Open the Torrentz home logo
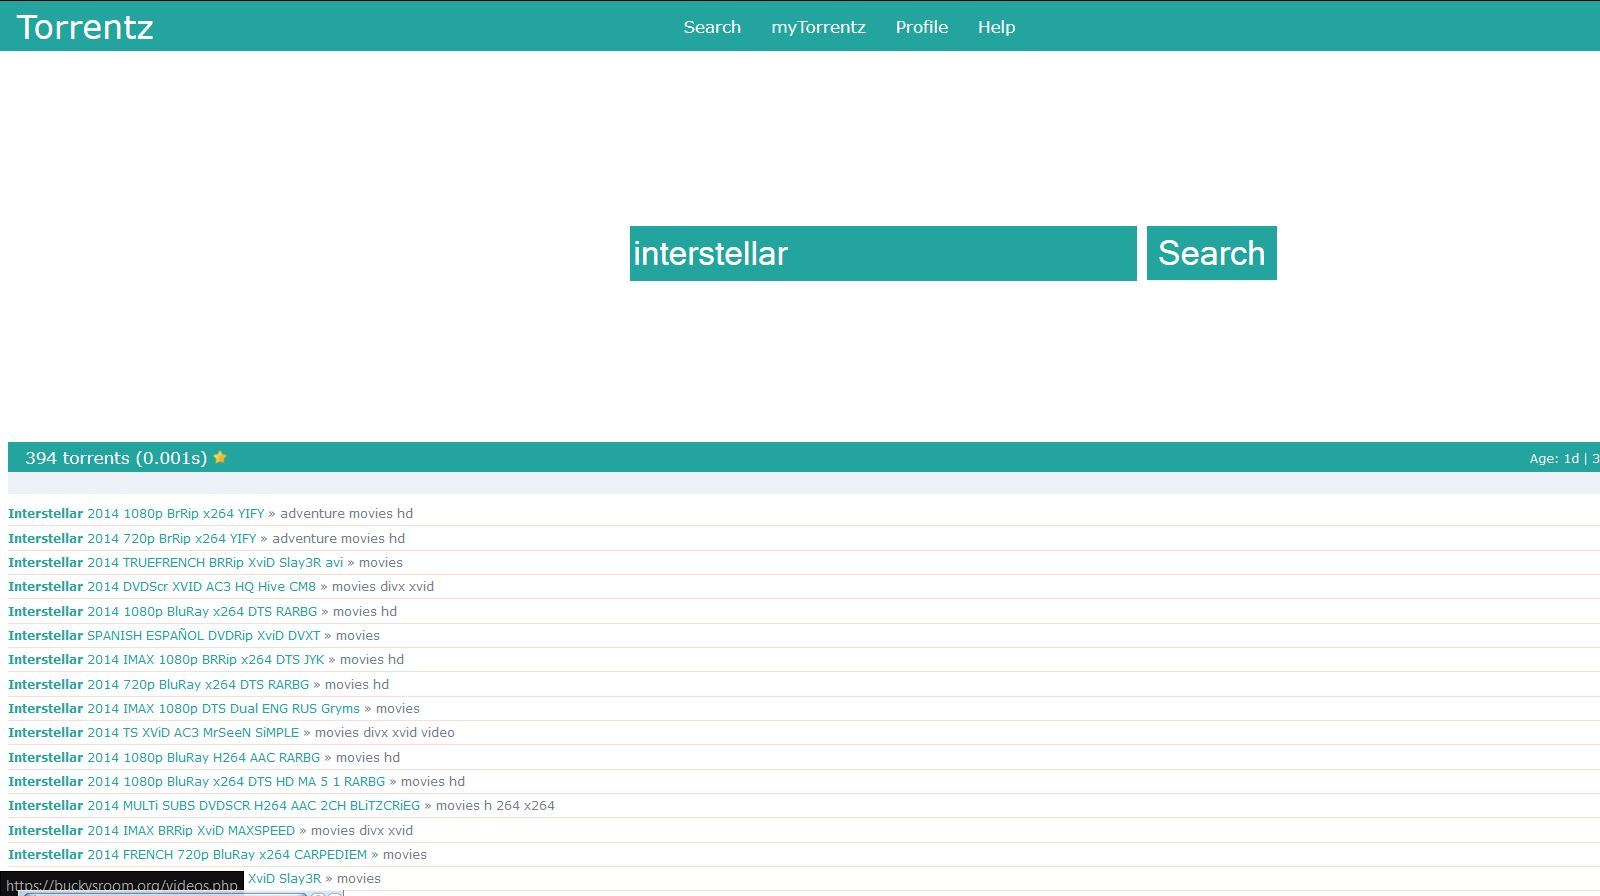The width and height of the screenshot is (1600, 896). click(x=85, y=27)
